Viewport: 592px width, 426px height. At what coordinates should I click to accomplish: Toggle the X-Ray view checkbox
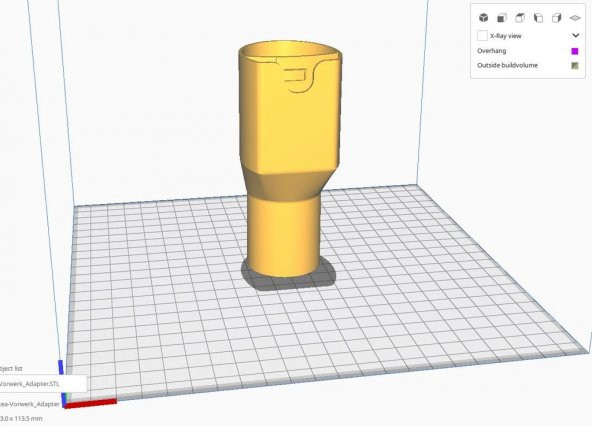pos(482,36)
